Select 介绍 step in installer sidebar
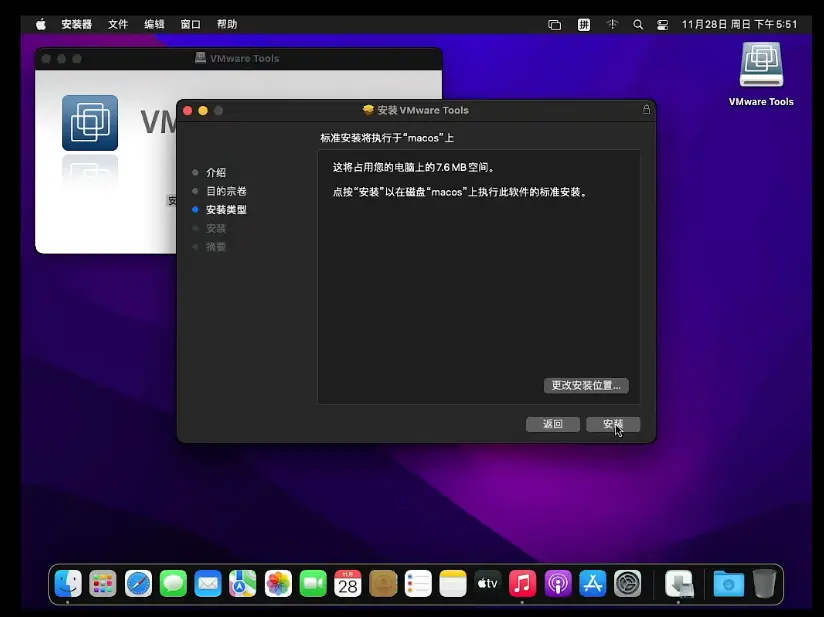Image resolution: width=824 pixels, height=617 pixels. pos(216,173)
